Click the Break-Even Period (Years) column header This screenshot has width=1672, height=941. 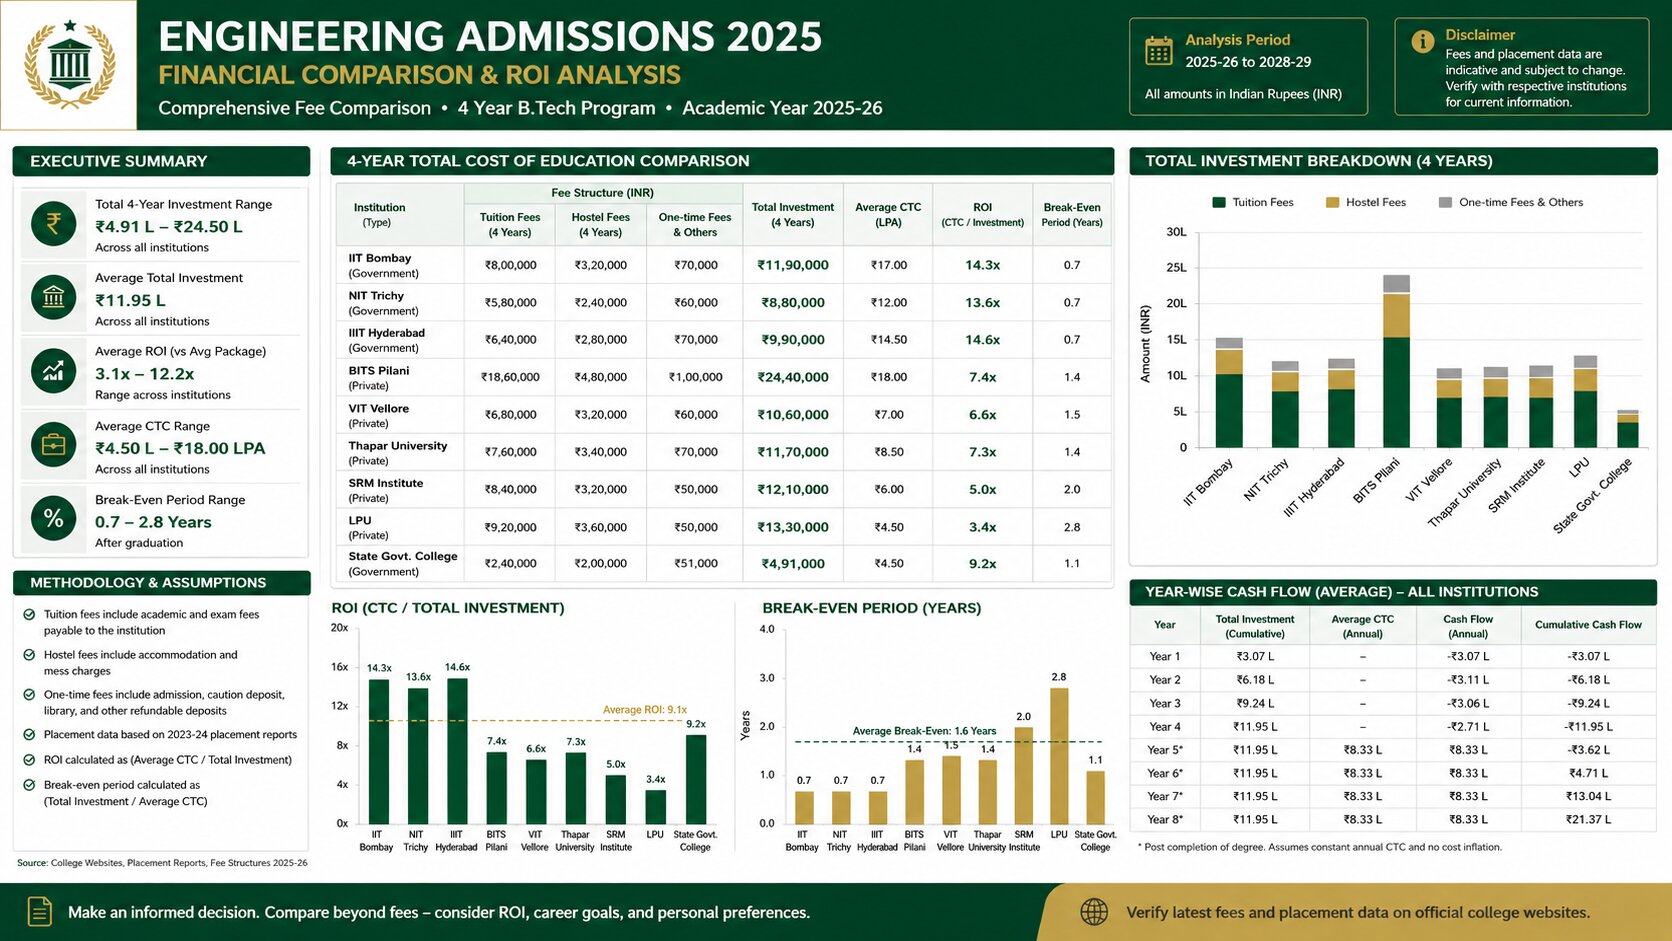[x=1072, y=215]
